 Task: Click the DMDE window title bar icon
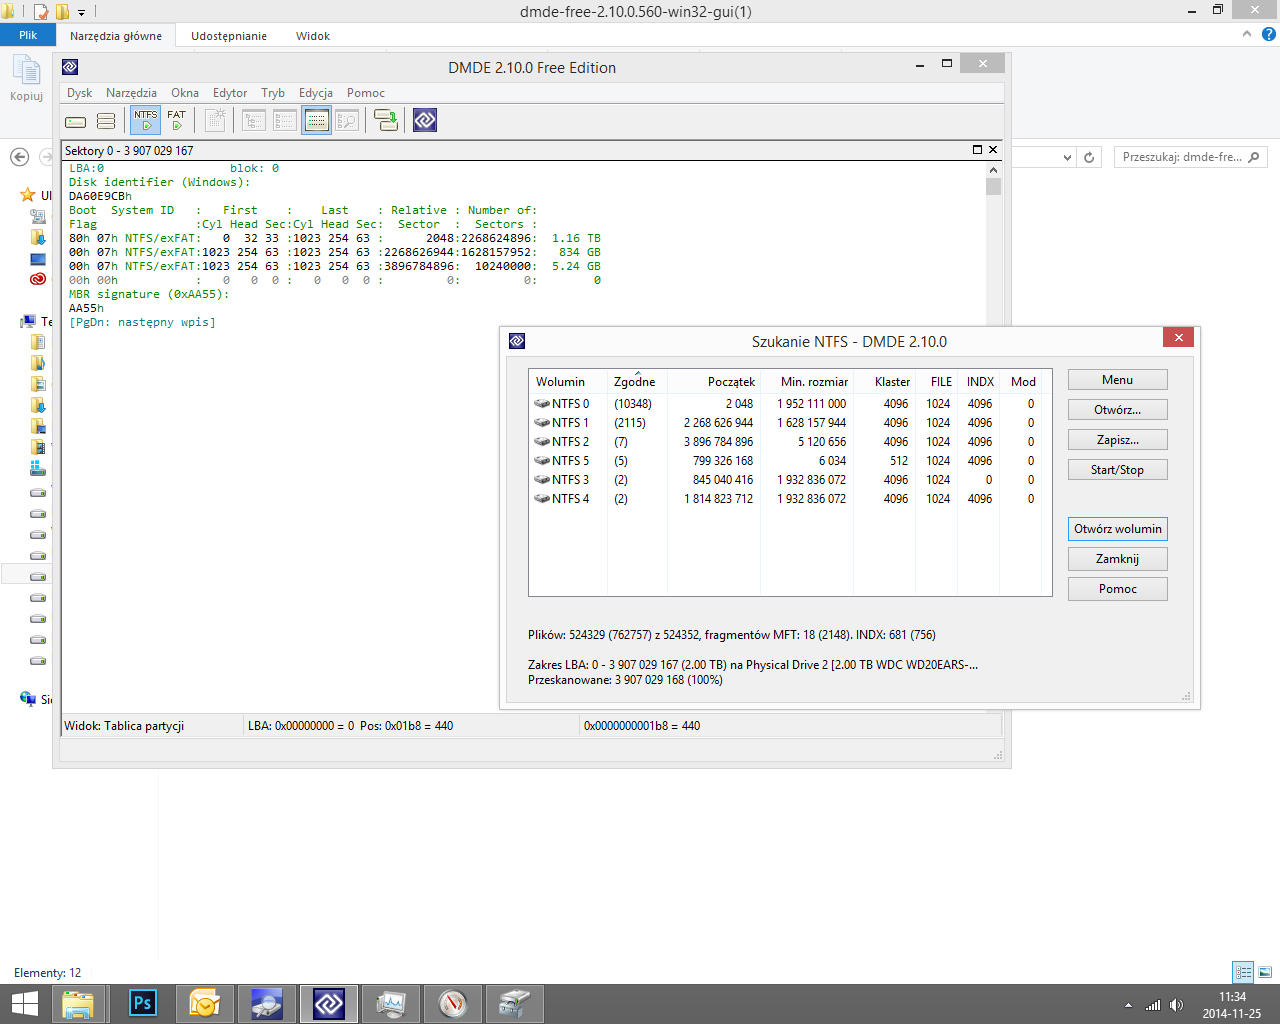pyautogui.click(x=70, y=67)
